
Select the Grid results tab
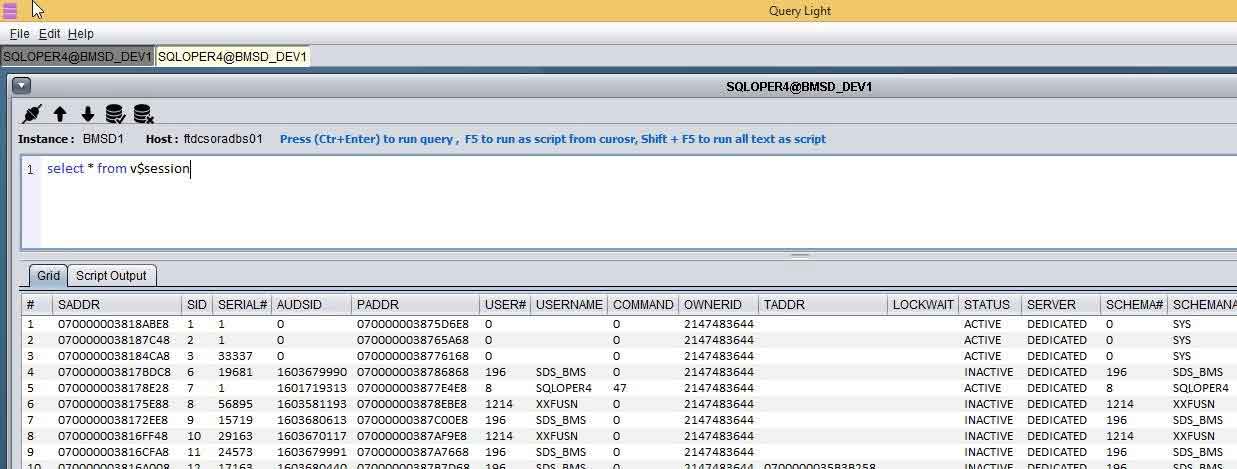coord(48,276)
